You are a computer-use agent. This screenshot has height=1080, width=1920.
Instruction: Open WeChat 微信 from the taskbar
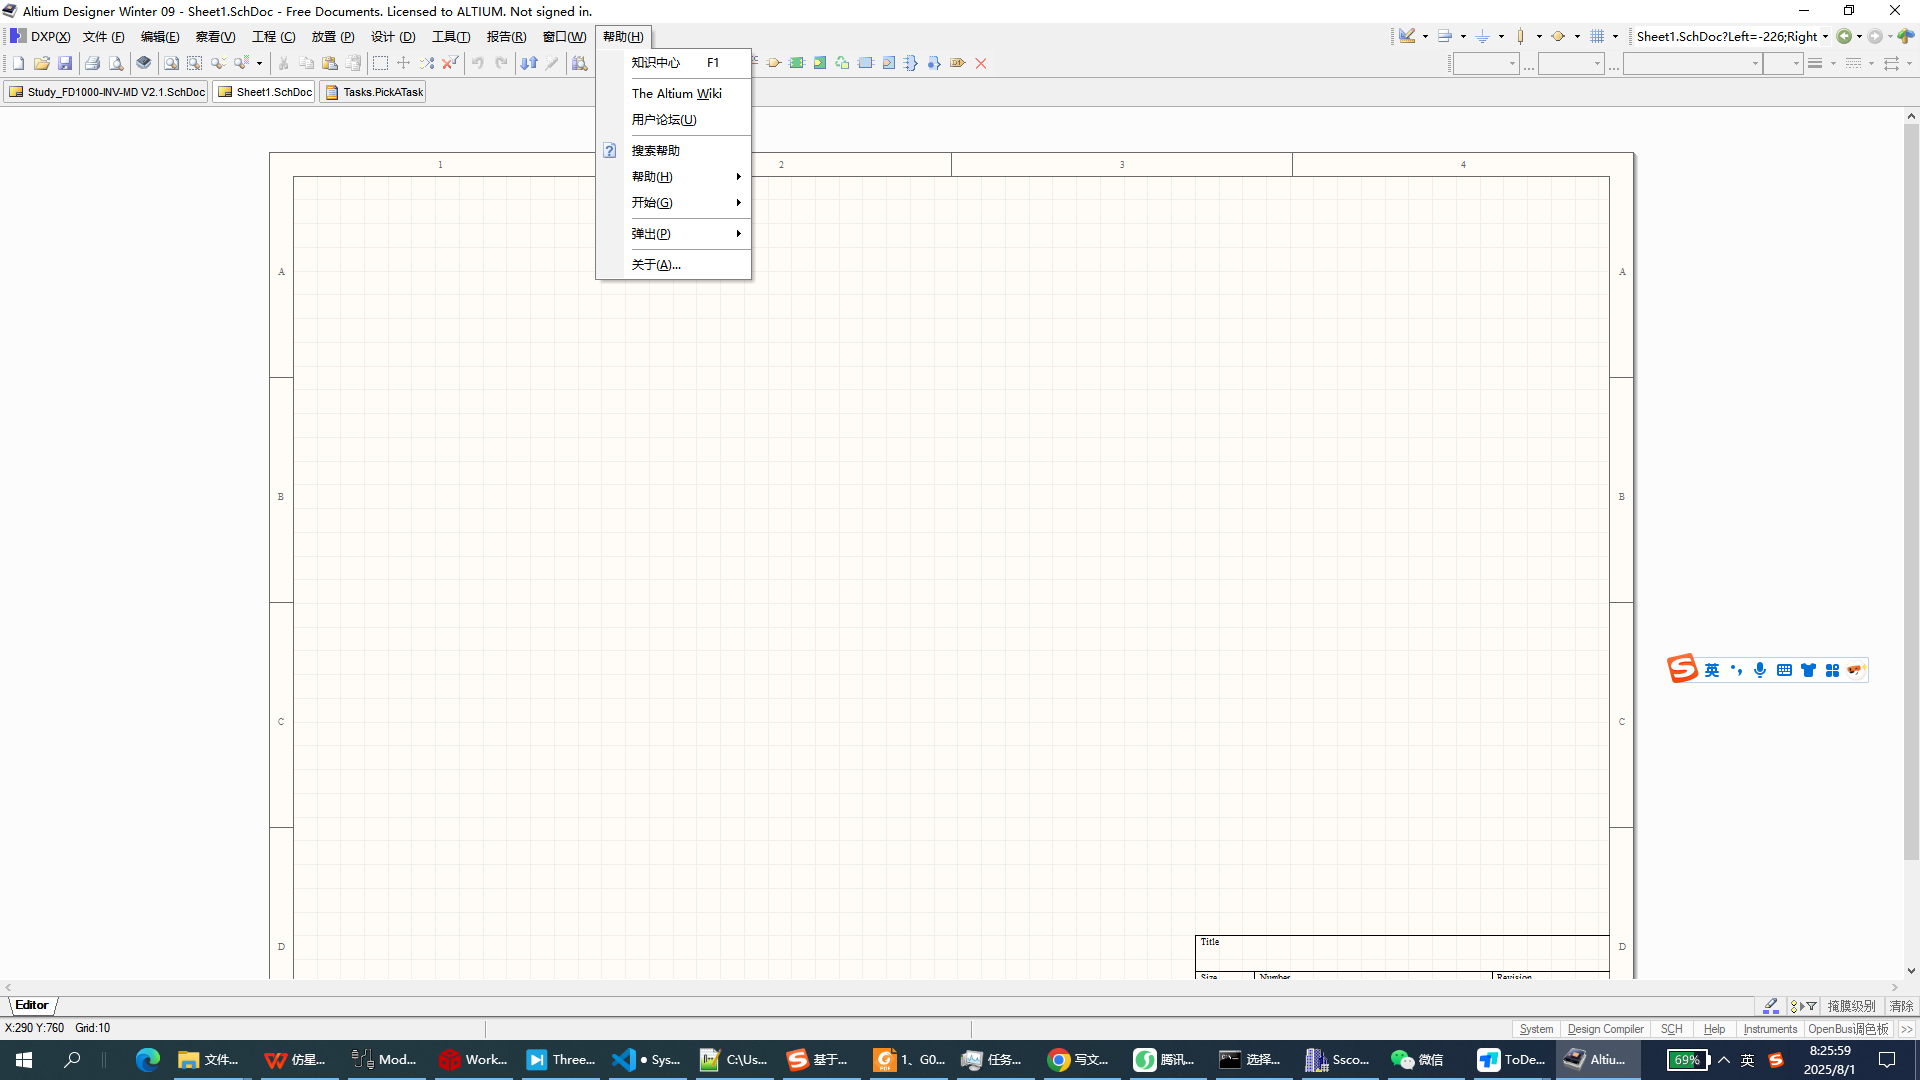click(x=1418, y=1060)
